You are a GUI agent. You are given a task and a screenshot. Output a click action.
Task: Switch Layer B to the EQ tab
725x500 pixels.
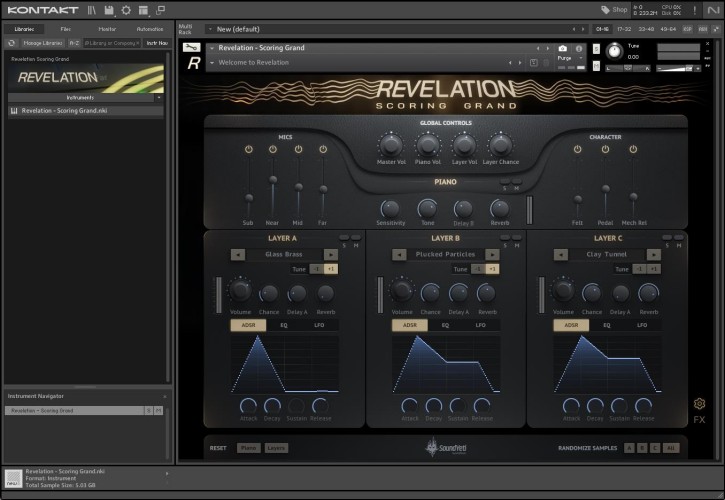pyautogui.click(x=445, y=325)
